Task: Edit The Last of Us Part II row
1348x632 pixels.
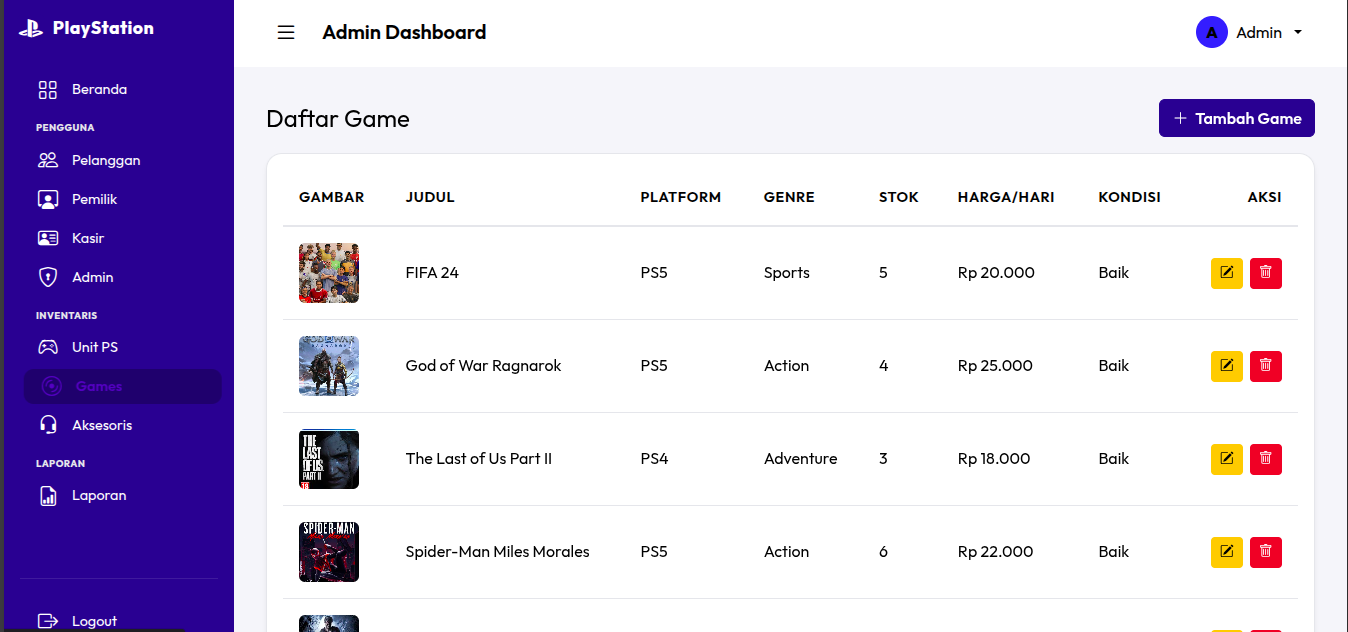Action: pos(1227,459)
